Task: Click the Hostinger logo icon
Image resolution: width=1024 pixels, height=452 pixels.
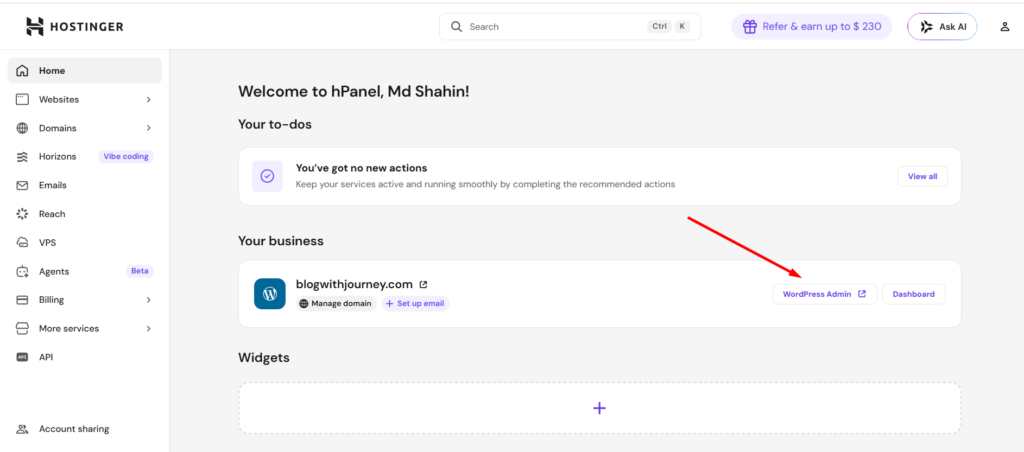Action: (x=35, y=26)
